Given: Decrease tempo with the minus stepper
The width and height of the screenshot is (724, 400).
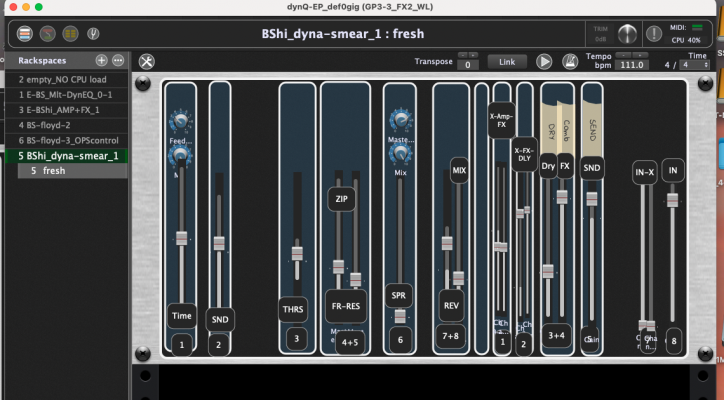Looking at the screenshot, I should click(624, 55).
